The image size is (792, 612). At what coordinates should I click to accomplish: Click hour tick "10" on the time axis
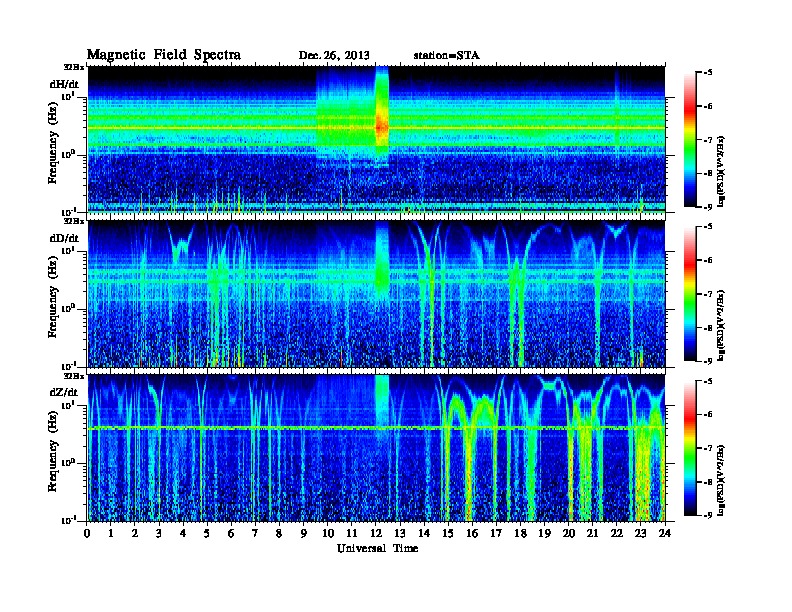328,533
